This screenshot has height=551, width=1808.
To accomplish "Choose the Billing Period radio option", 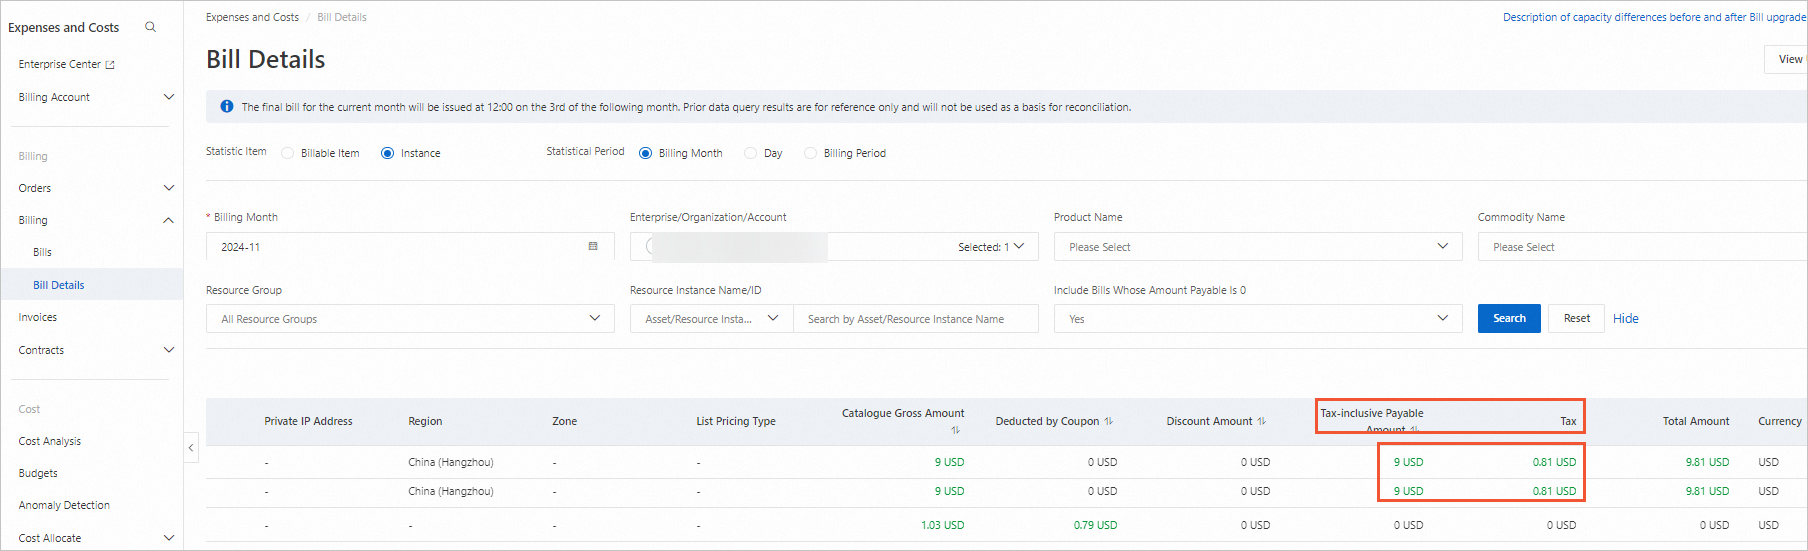I will (811, 153).
